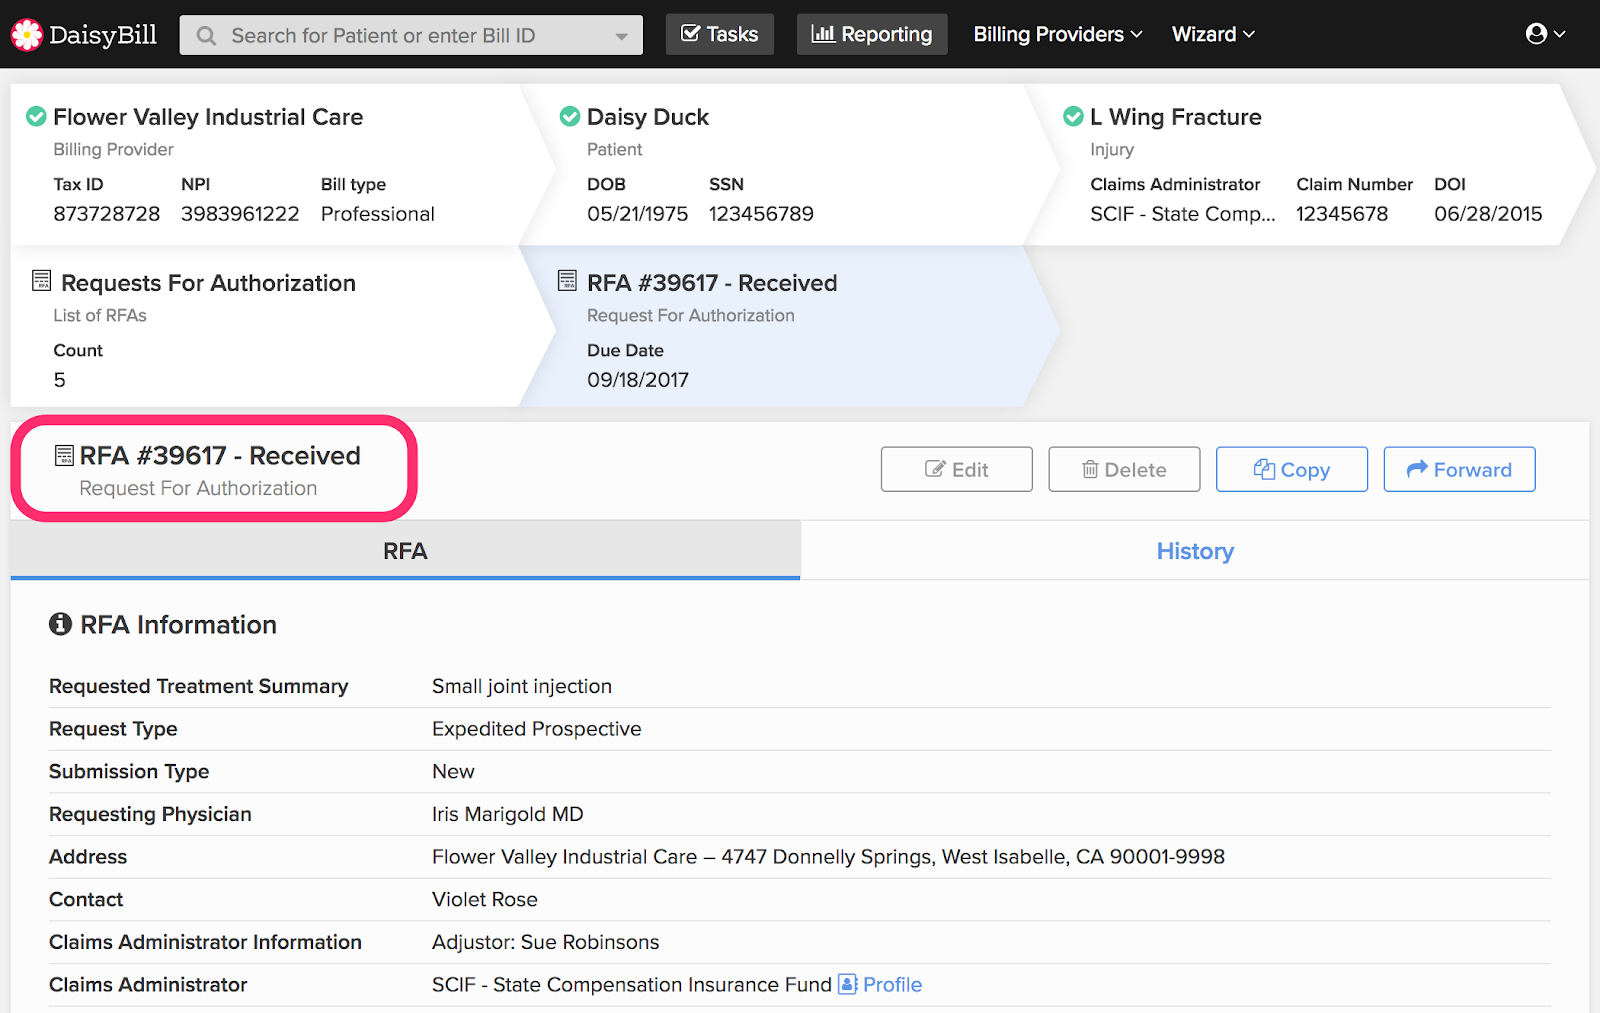Select the RFA Count value 5
This screenshot has height=1013, width=1600.
[x=60, y=380]
